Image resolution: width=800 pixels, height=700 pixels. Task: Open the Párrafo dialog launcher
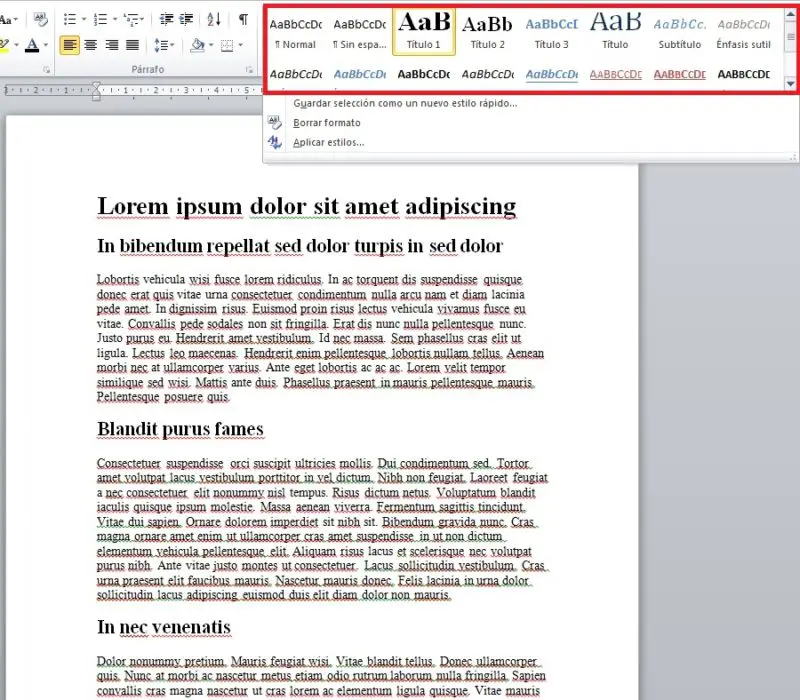point(249,69)
